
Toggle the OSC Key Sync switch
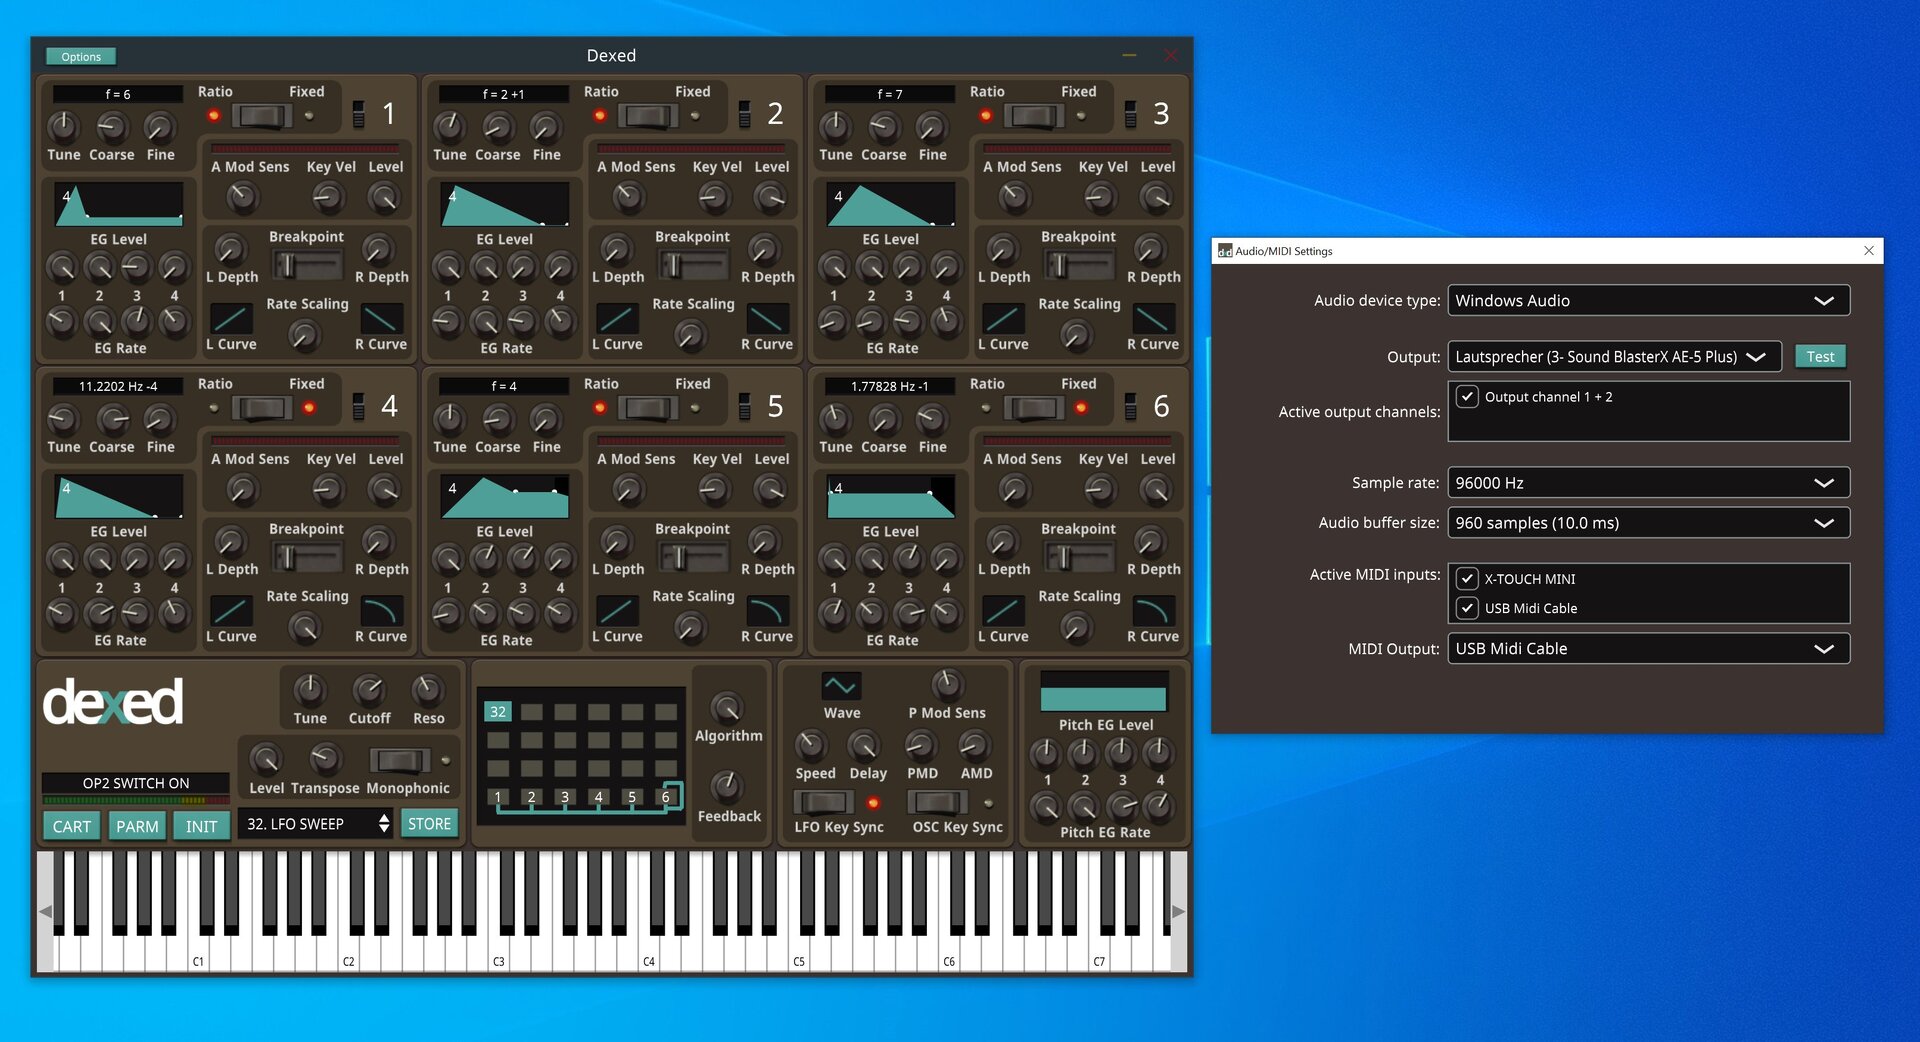pyautogui.click(x=937, y=802)
